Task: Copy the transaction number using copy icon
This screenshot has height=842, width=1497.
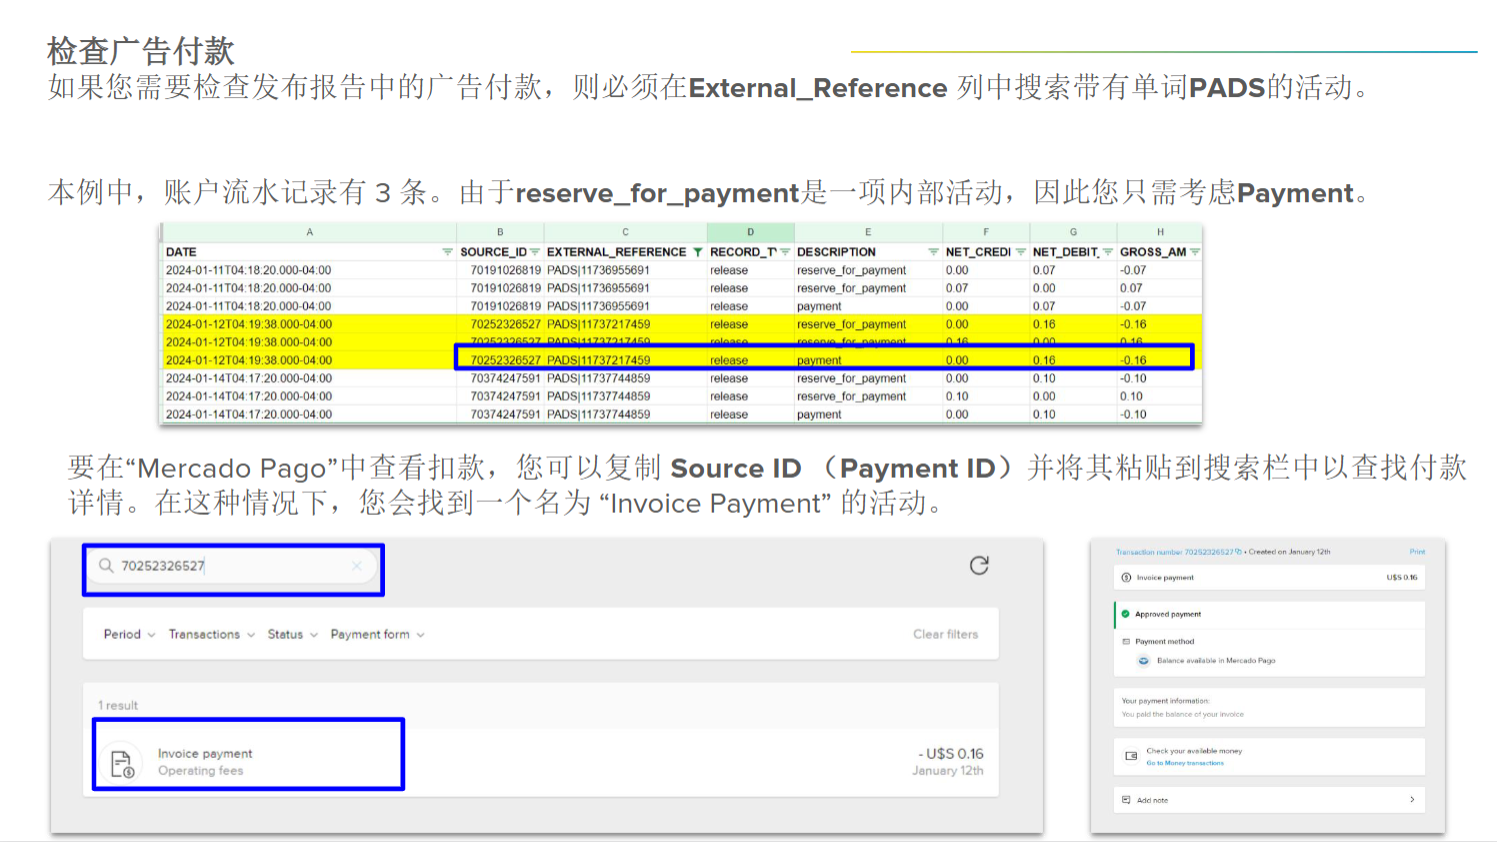Action: coord(1239,552)
